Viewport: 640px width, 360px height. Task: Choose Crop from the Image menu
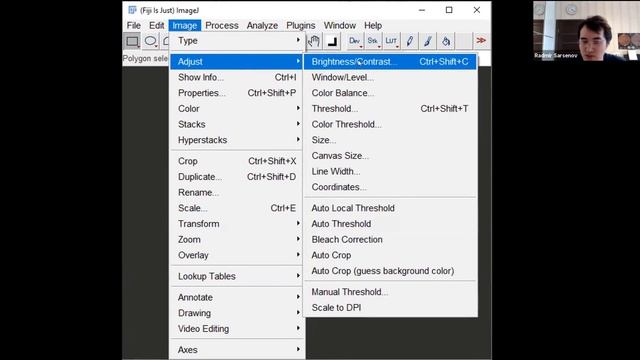(237, 161)
